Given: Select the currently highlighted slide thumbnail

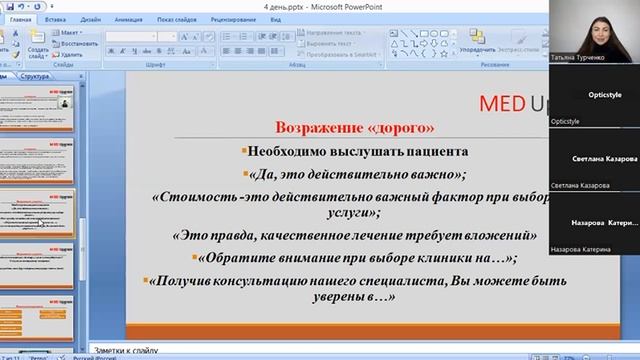Looking at the screenshot, I should (x=37, y=213).
